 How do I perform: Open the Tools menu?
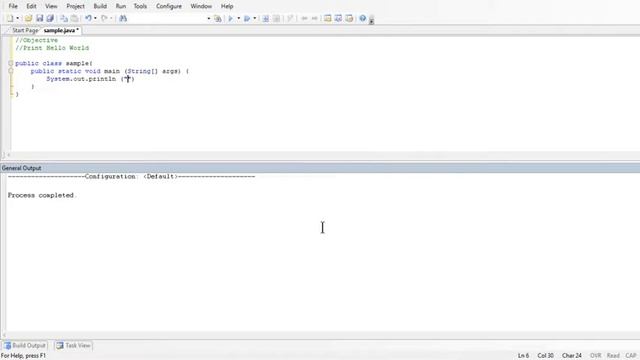pos(140,6)
